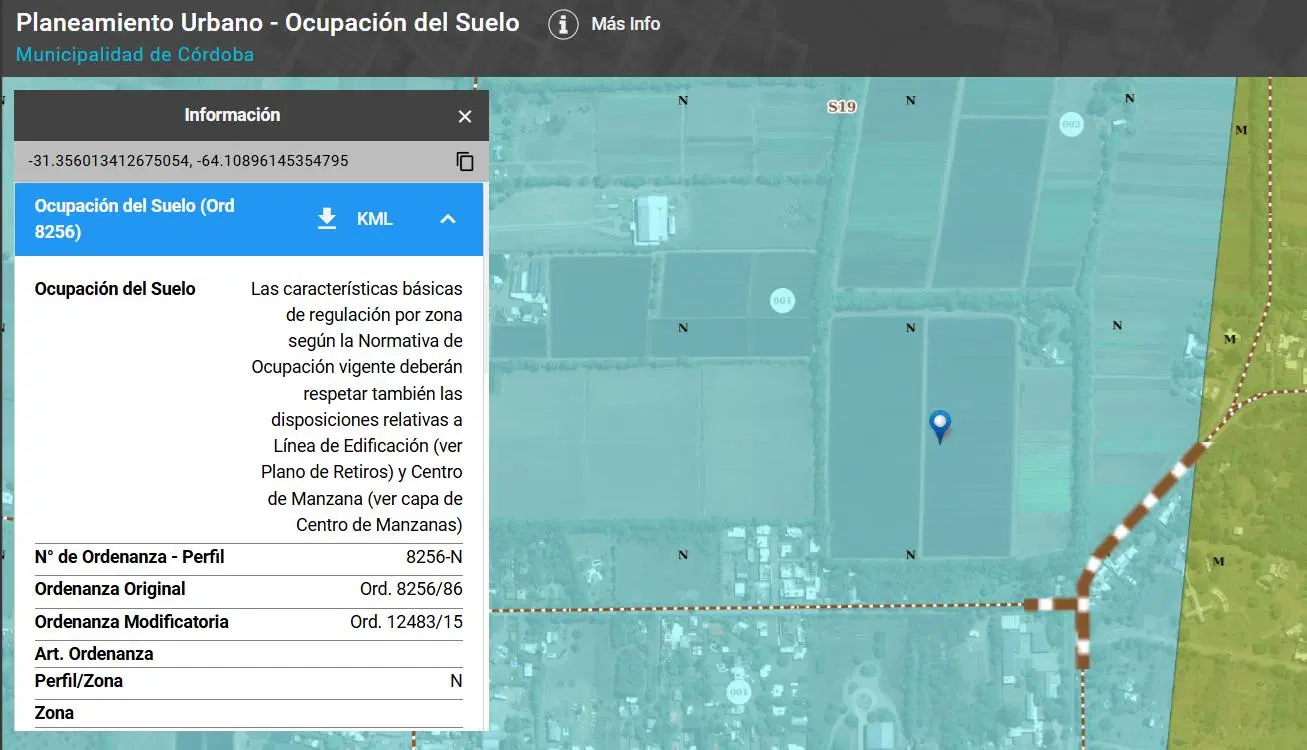
Task: Click the N° de Ordenanza - Perfil label
Action: [x=130, y=557]
